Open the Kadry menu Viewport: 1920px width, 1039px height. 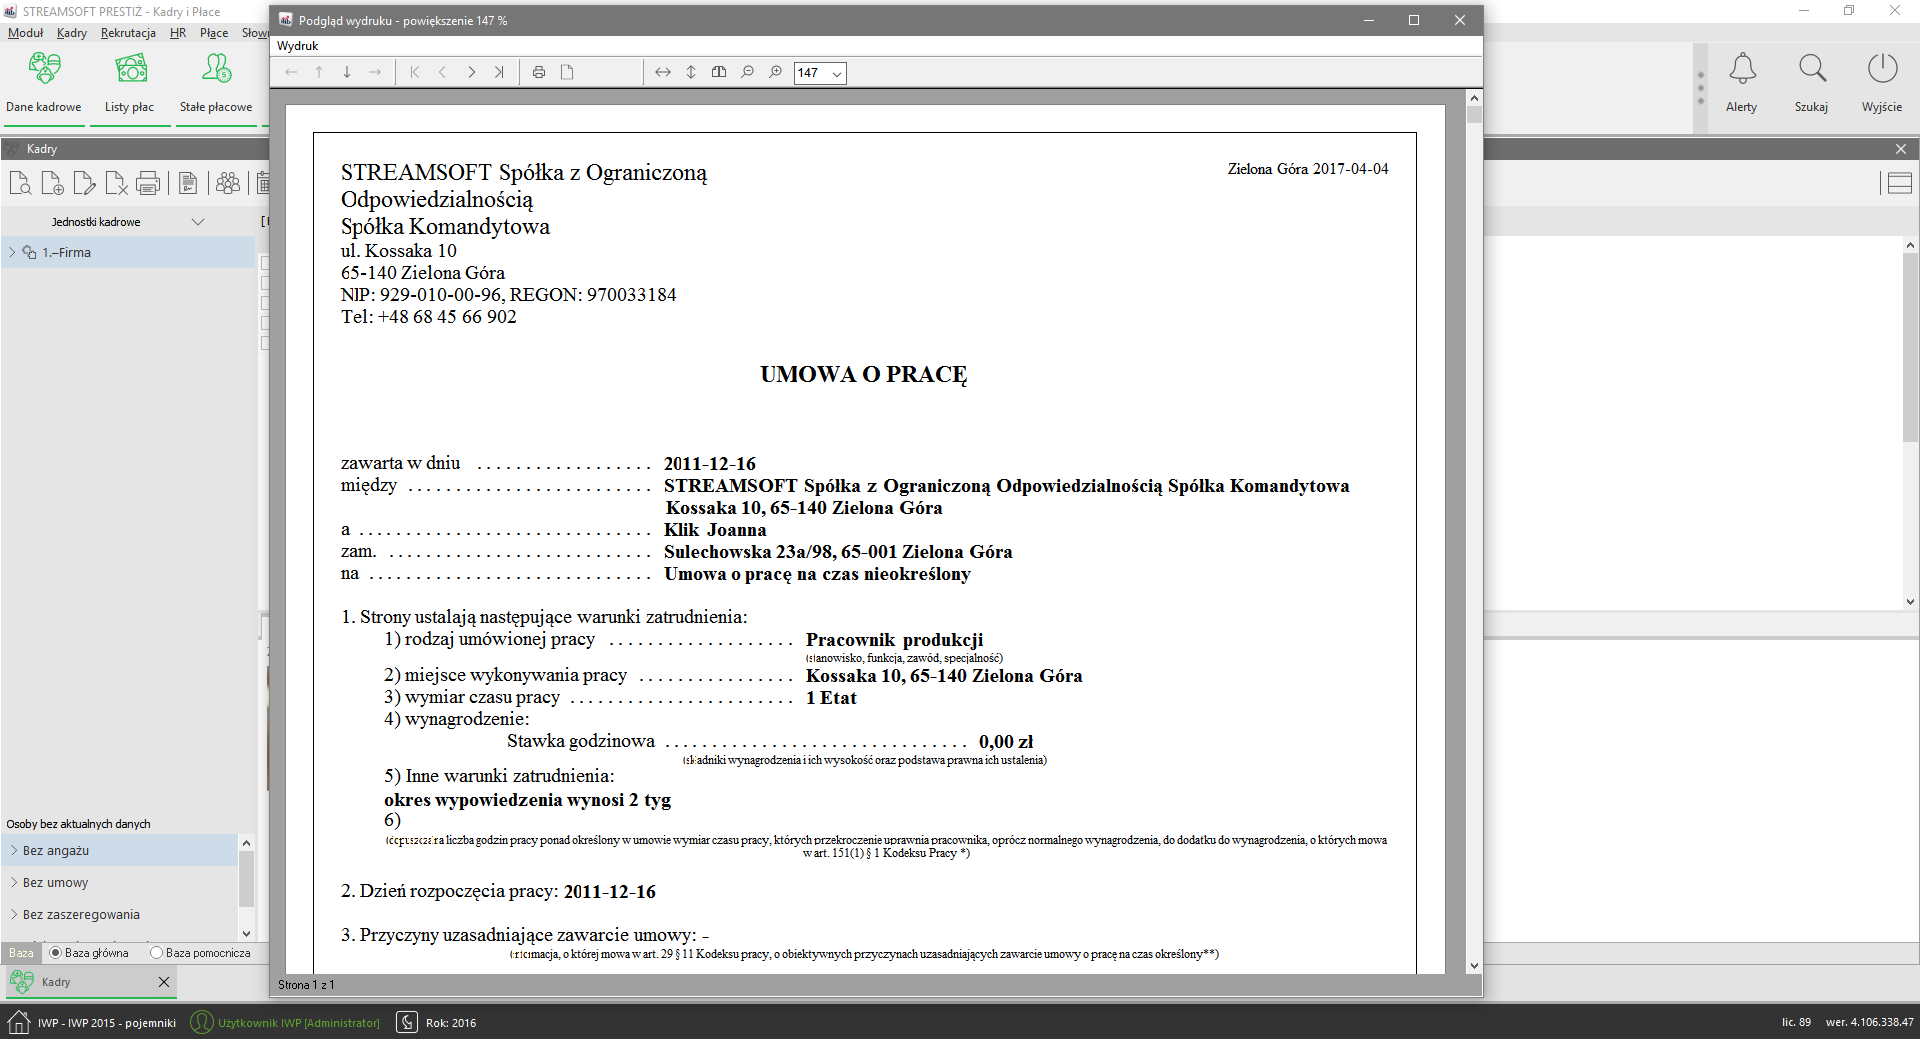(72, 33)
